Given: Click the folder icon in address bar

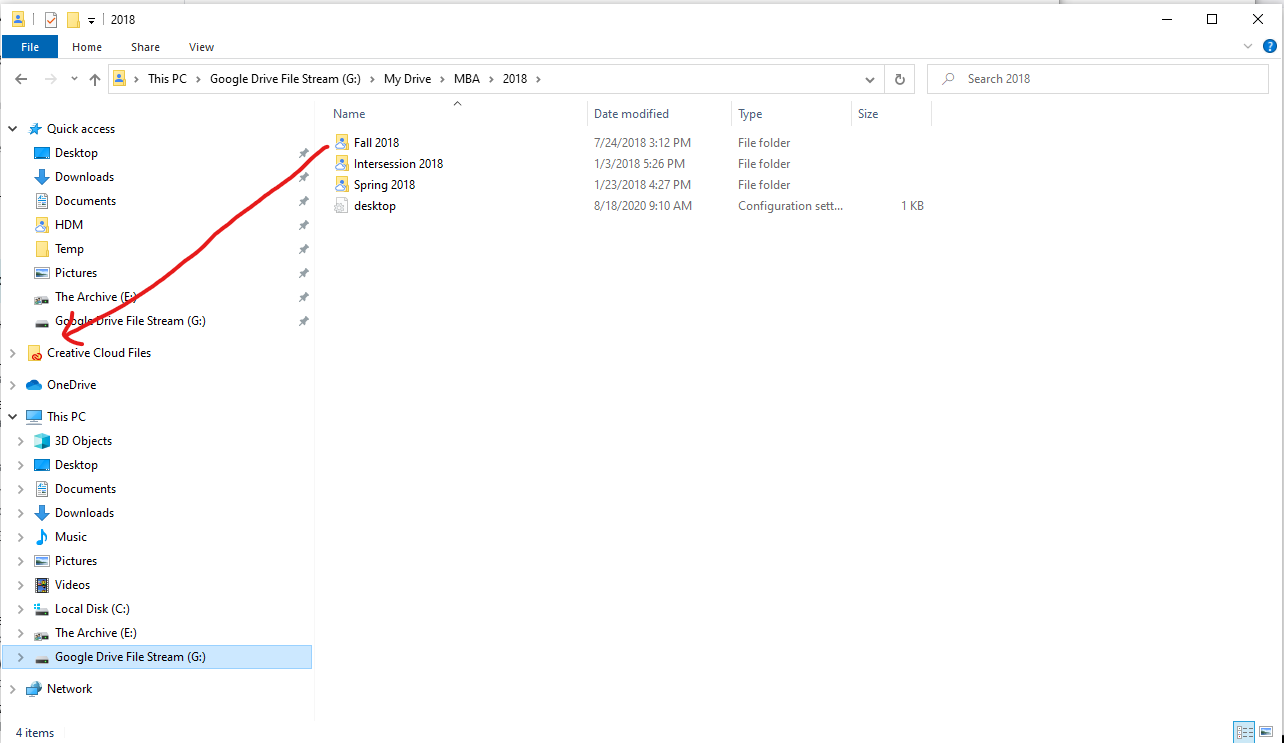Looking at the screenshot, I should tap(119, 79).
